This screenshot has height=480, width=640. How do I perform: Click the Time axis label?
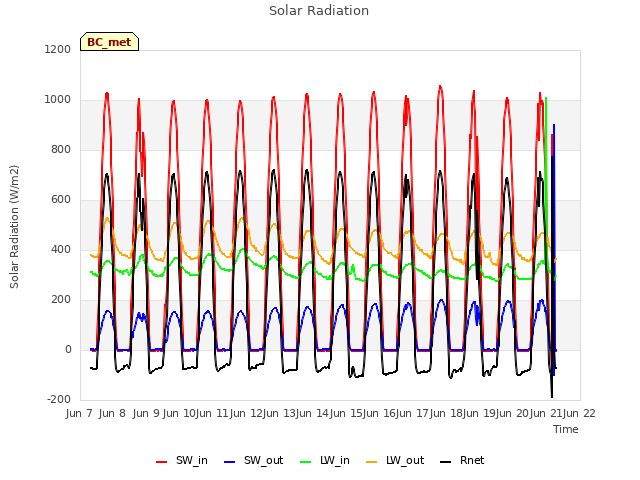tap(566, 429)
